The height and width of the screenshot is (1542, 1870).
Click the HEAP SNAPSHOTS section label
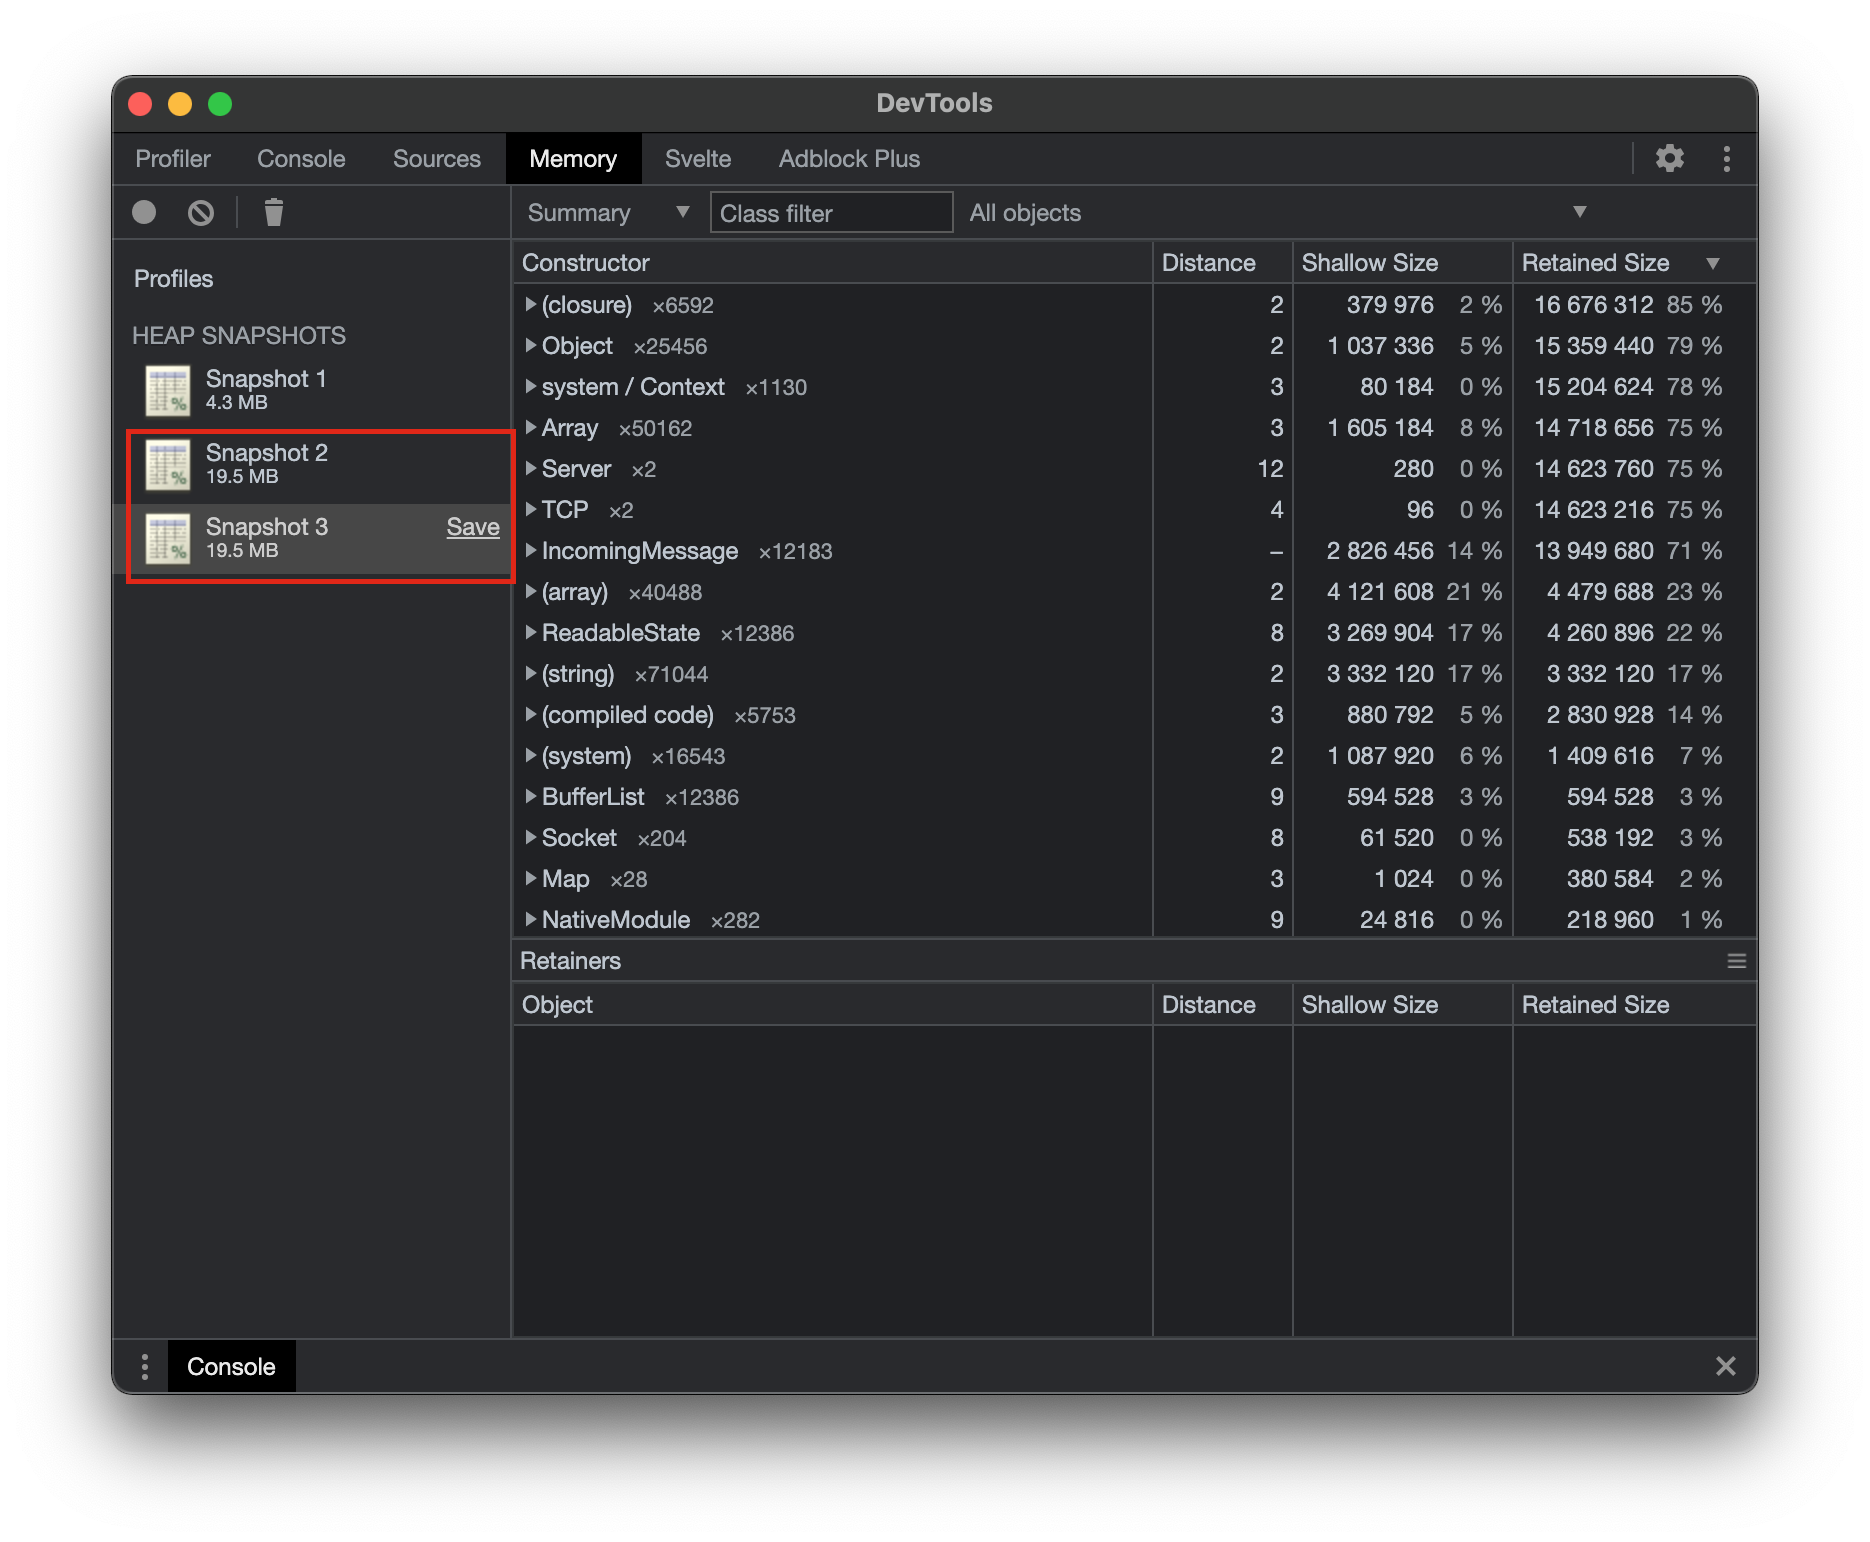pos(239,335)
